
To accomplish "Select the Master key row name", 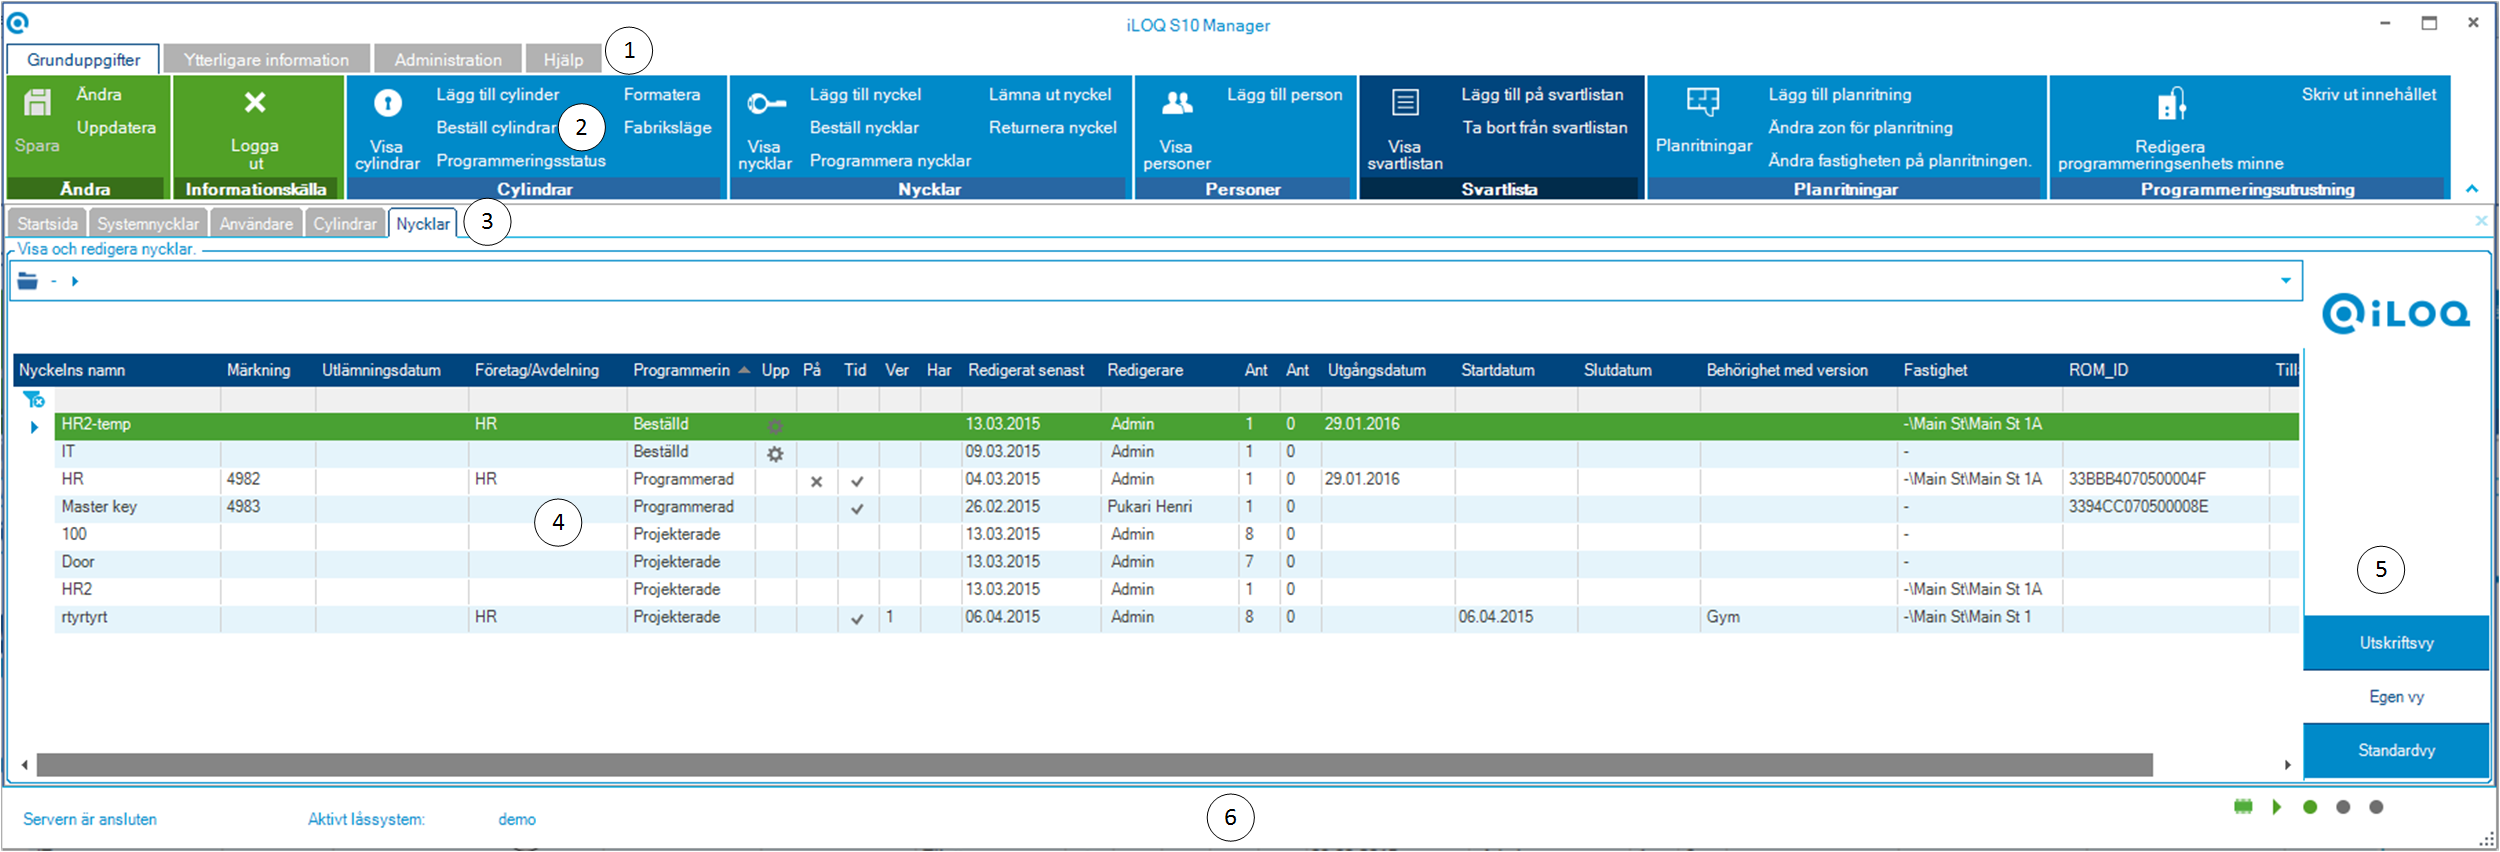I will click(x=99, y=507).
